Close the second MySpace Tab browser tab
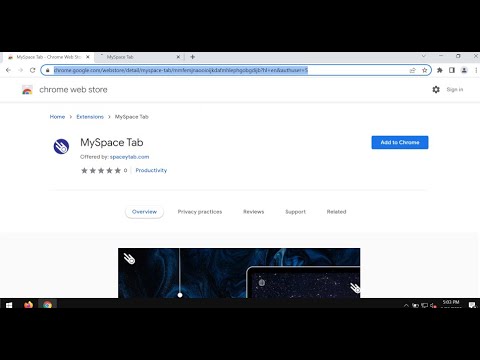 178,57
